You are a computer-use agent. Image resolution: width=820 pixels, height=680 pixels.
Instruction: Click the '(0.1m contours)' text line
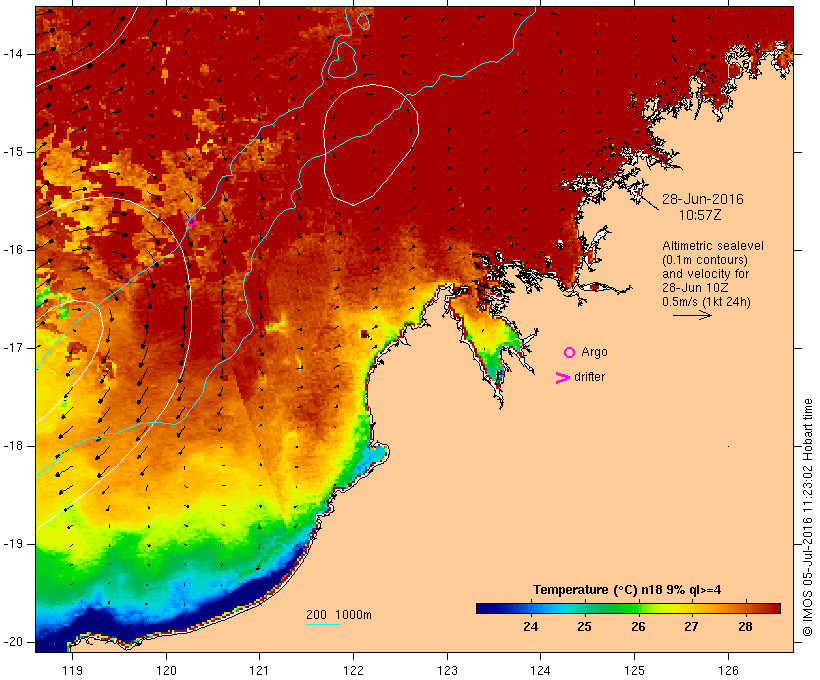click(x=704, y=260)
